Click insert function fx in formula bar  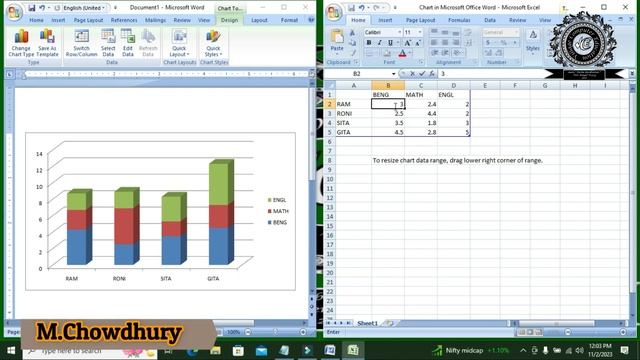[x=431, y=73]
